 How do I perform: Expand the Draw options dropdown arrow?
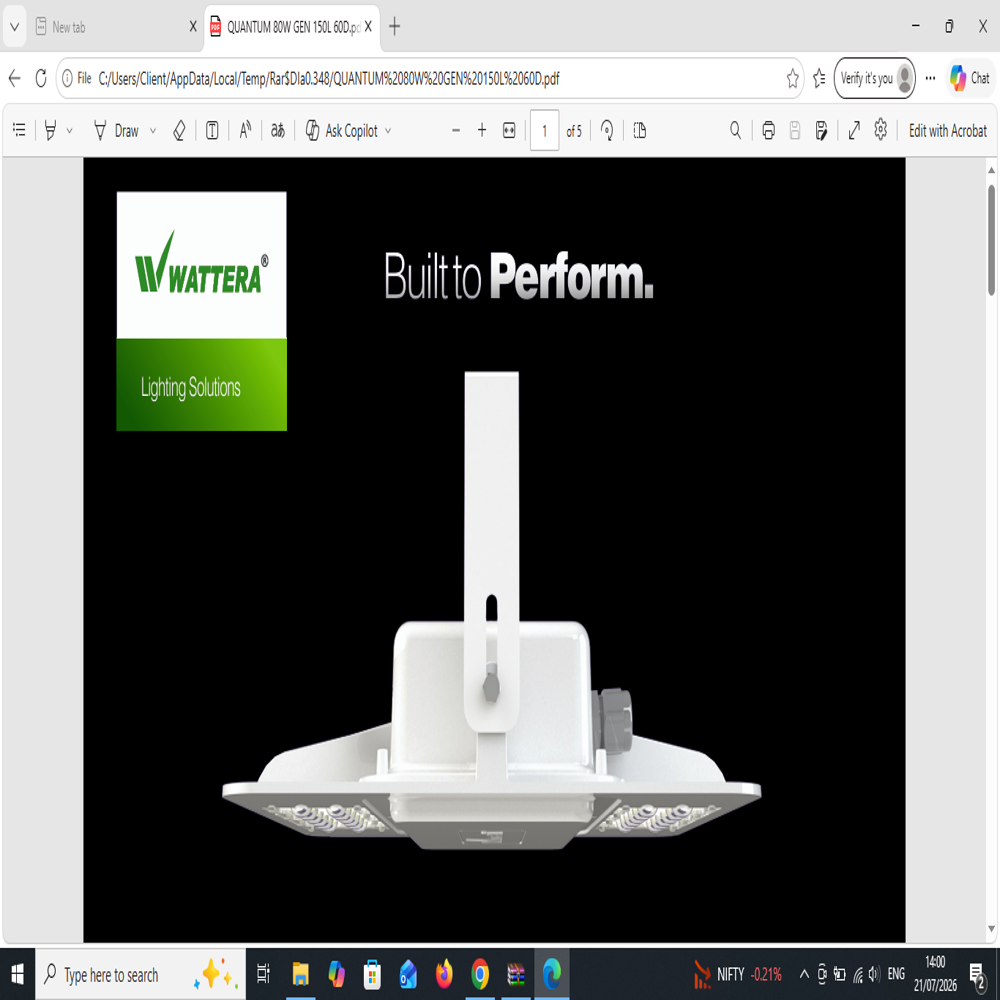click(152, 131)
